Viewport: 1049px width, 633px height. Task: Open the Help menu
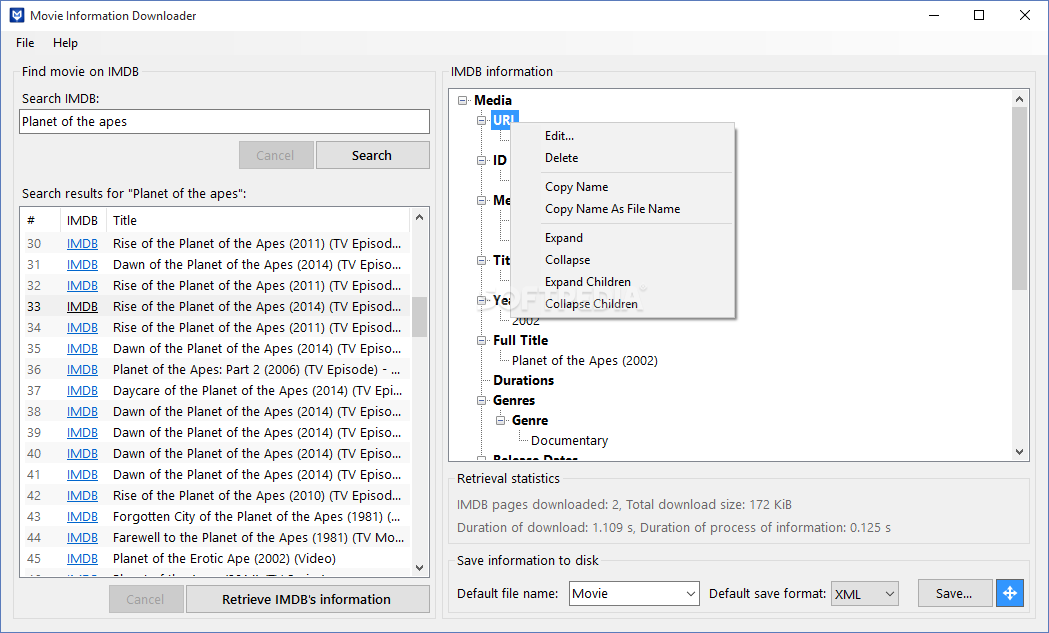point(66,43)
